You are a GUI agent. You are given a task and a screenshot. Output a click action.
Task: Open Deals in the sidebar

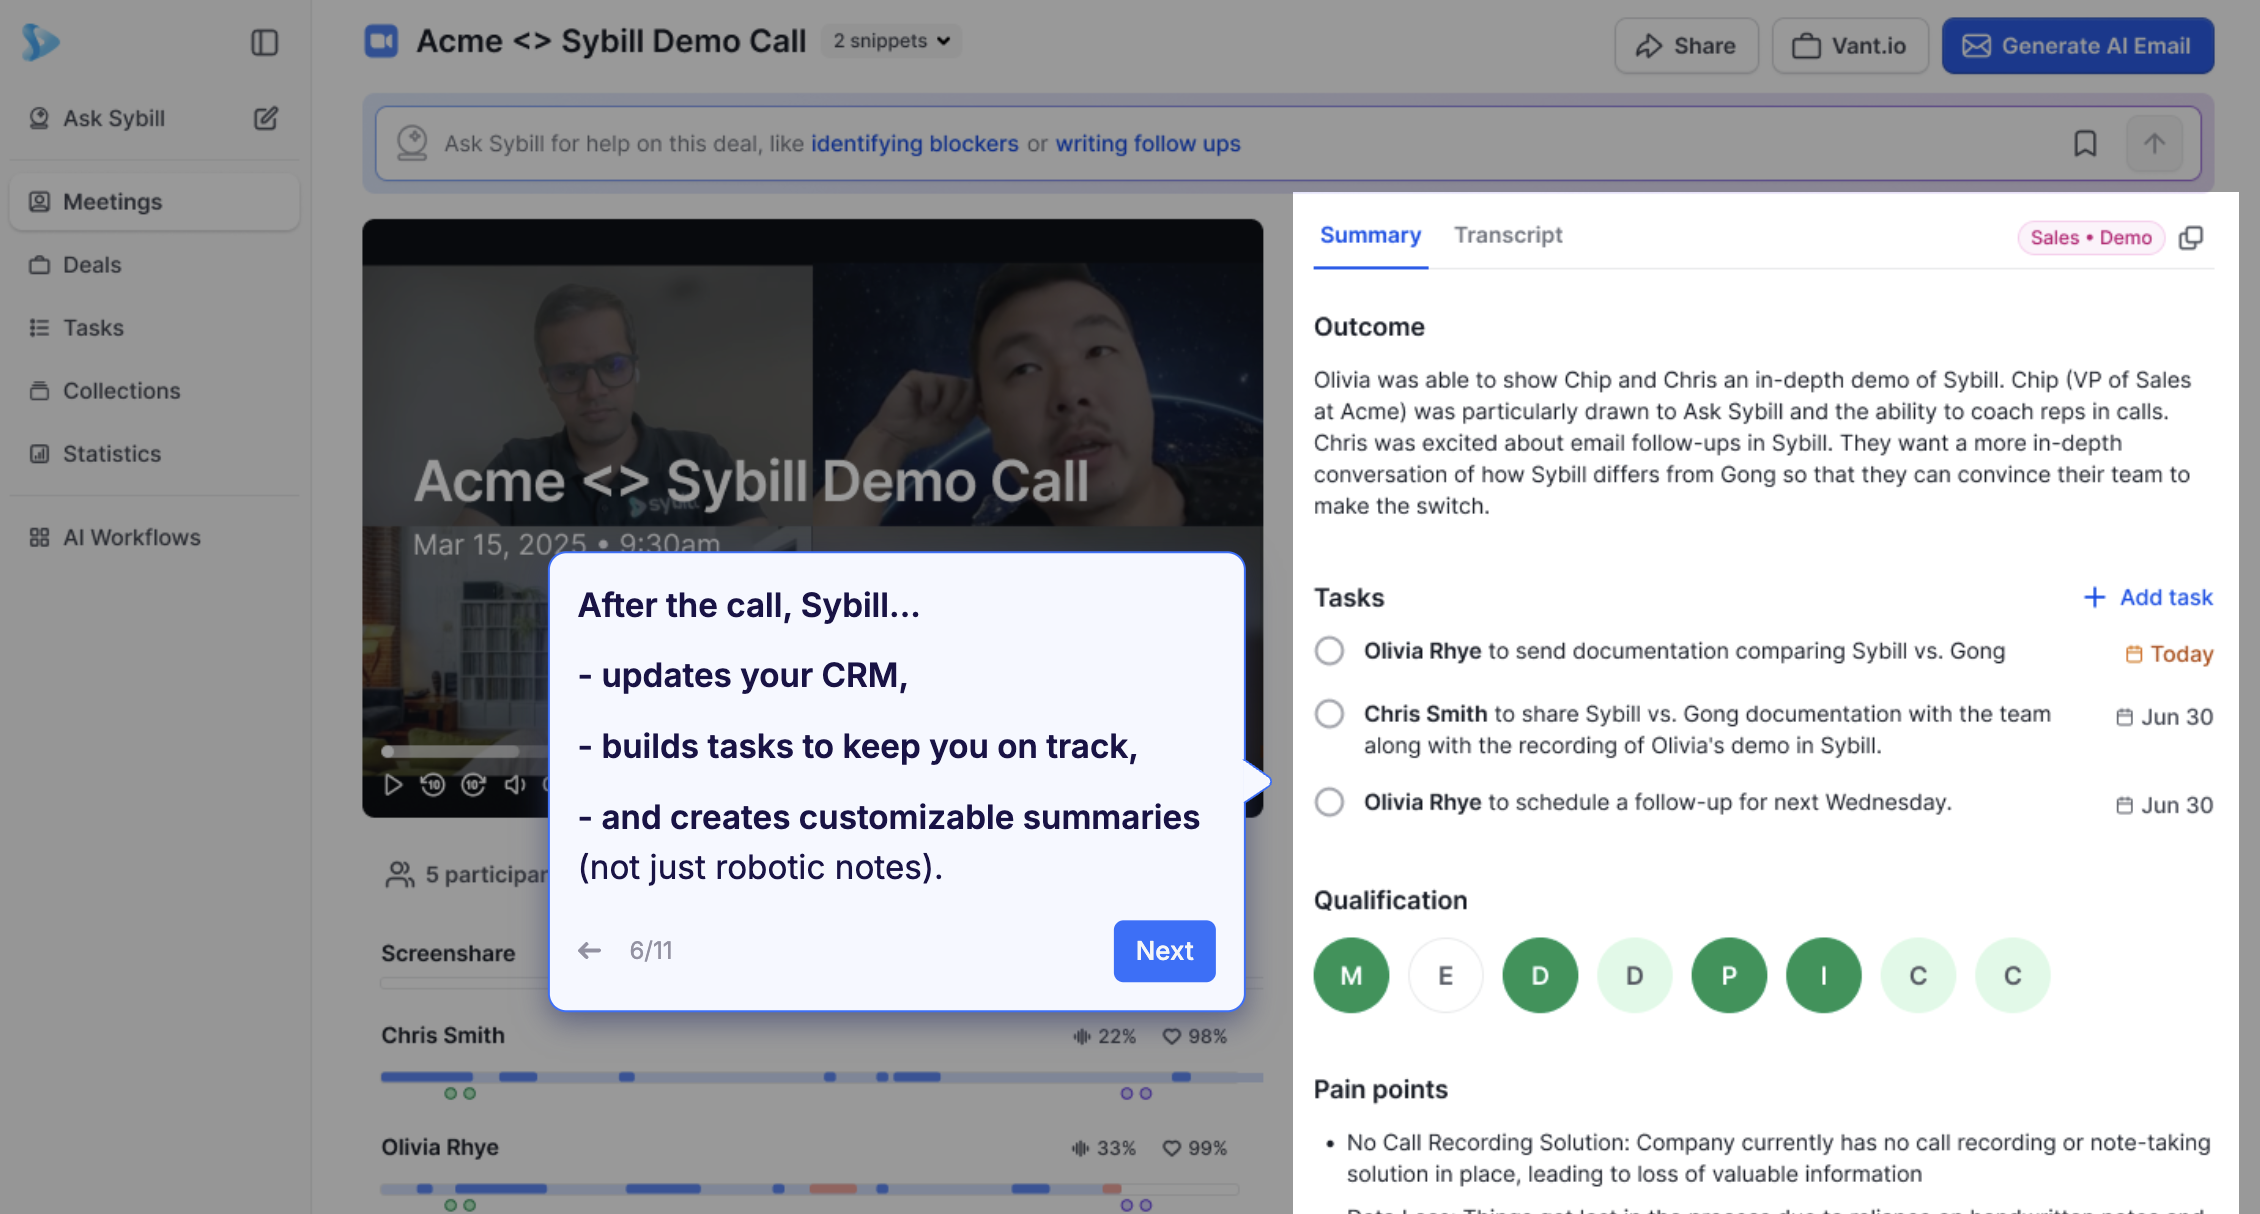92,265
